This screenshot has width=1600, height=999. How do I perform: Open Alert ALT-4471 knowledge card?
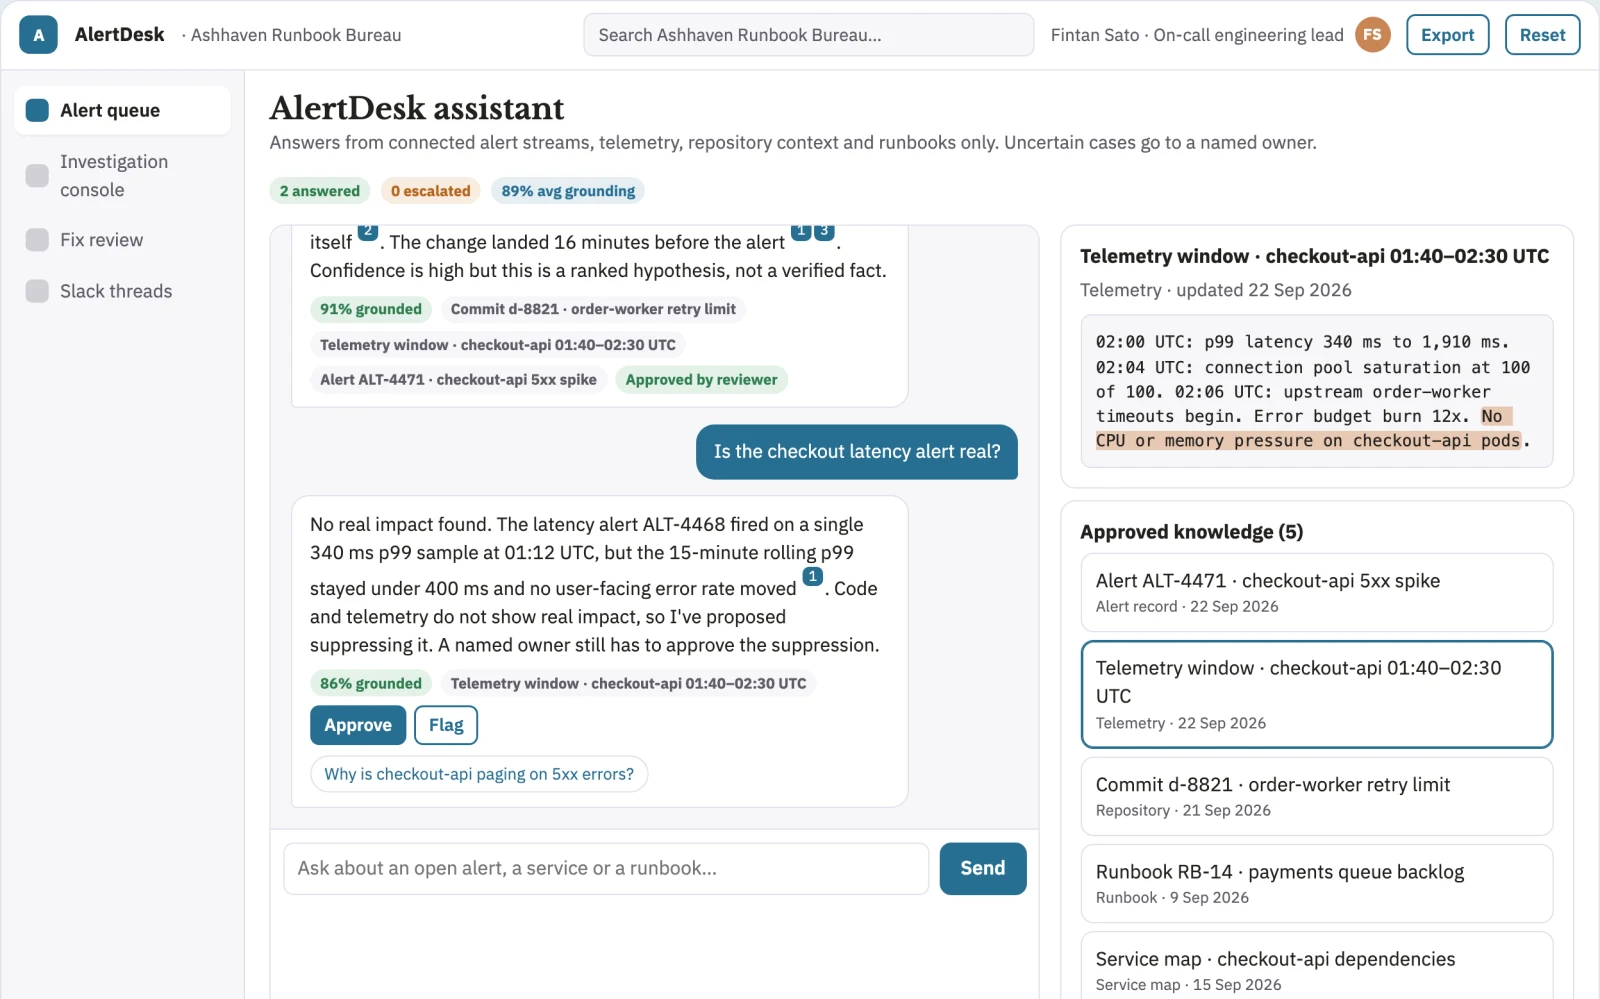1317,592
